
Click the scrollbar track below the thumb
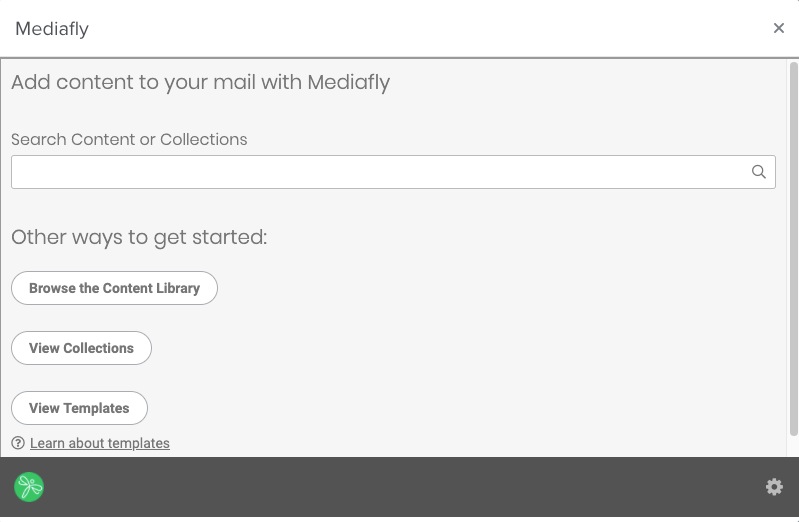794,447
